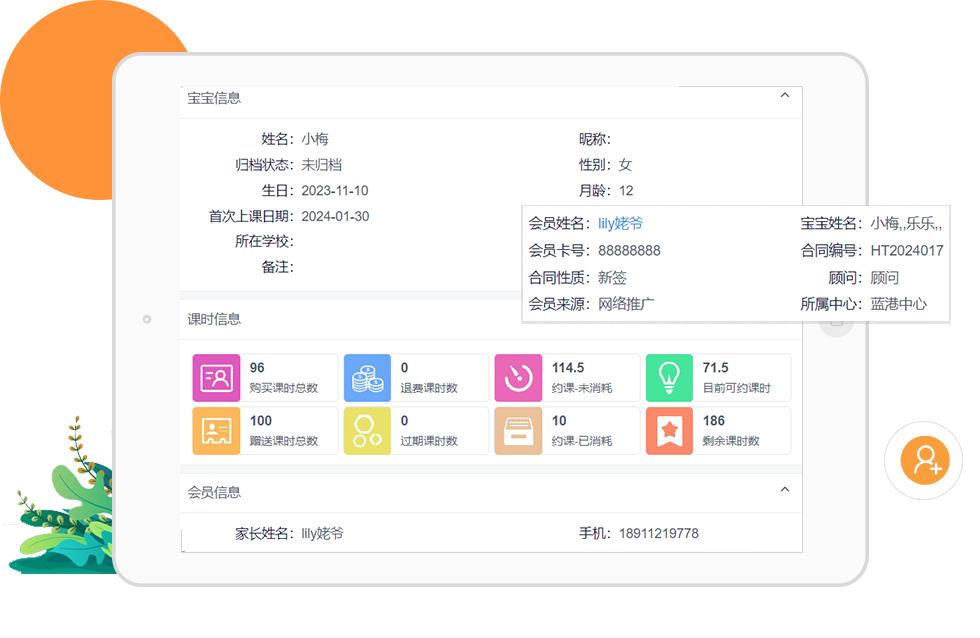Click the blue coins 退费课时数 icon
Screen dimensions: 980x638
click(367, 378)
